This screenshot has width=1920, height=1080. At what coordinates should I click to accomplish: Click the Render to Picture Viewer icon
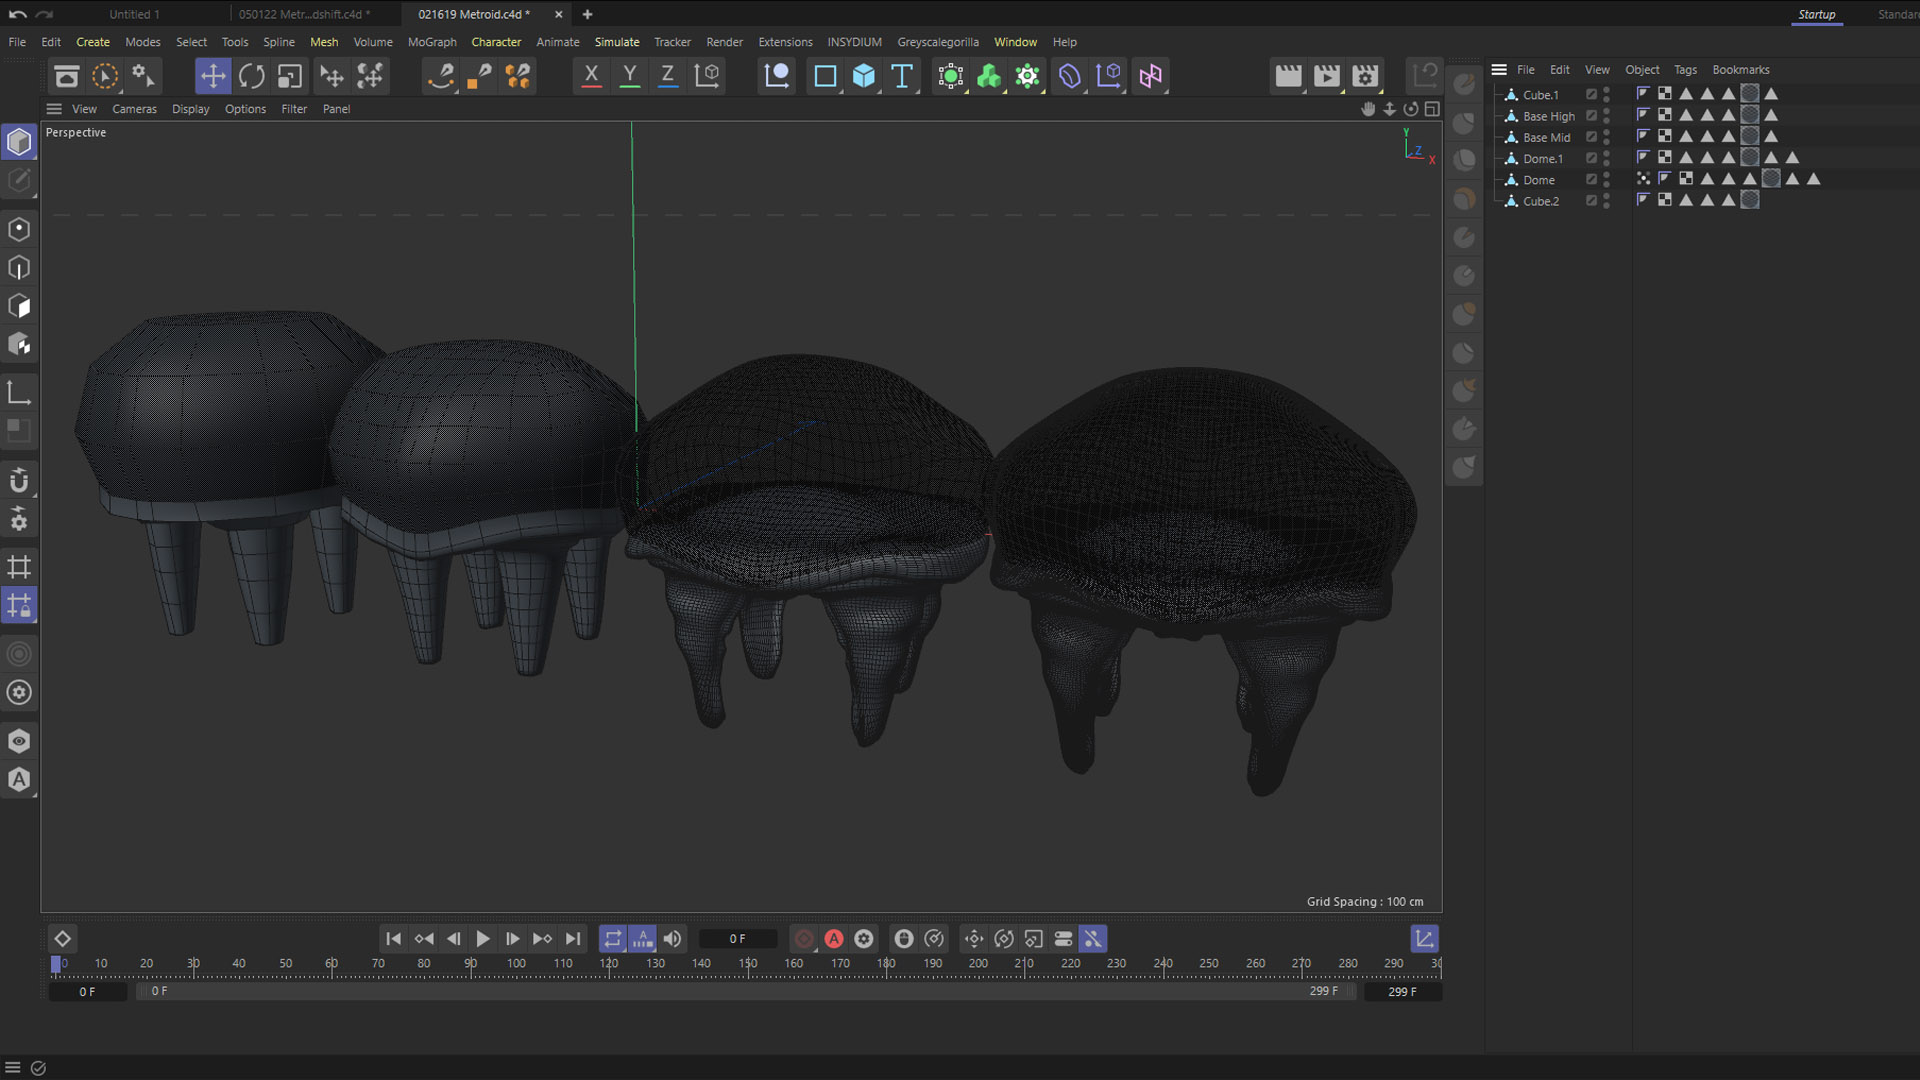[x=1326, y=76]
